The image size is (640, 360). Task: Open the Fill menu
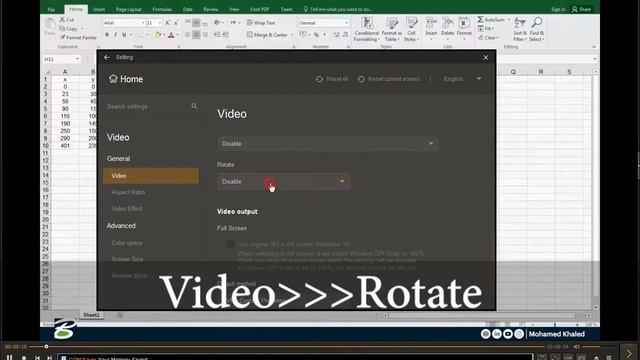pos(486,29)
